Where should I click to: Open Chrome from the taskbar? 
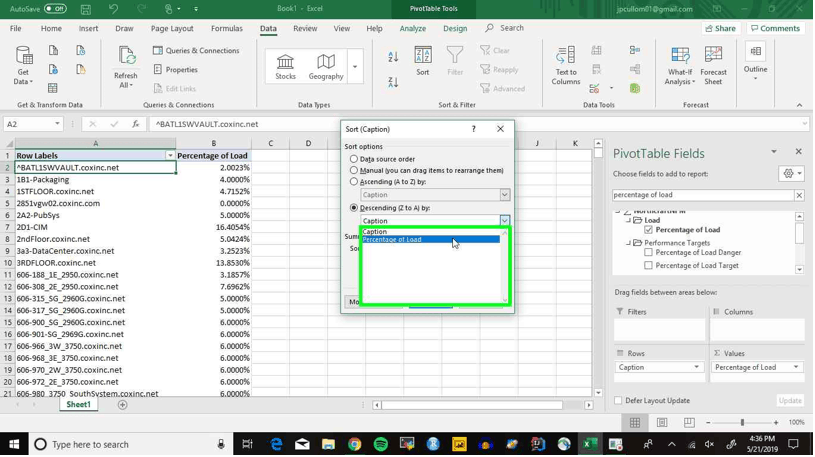355,445
